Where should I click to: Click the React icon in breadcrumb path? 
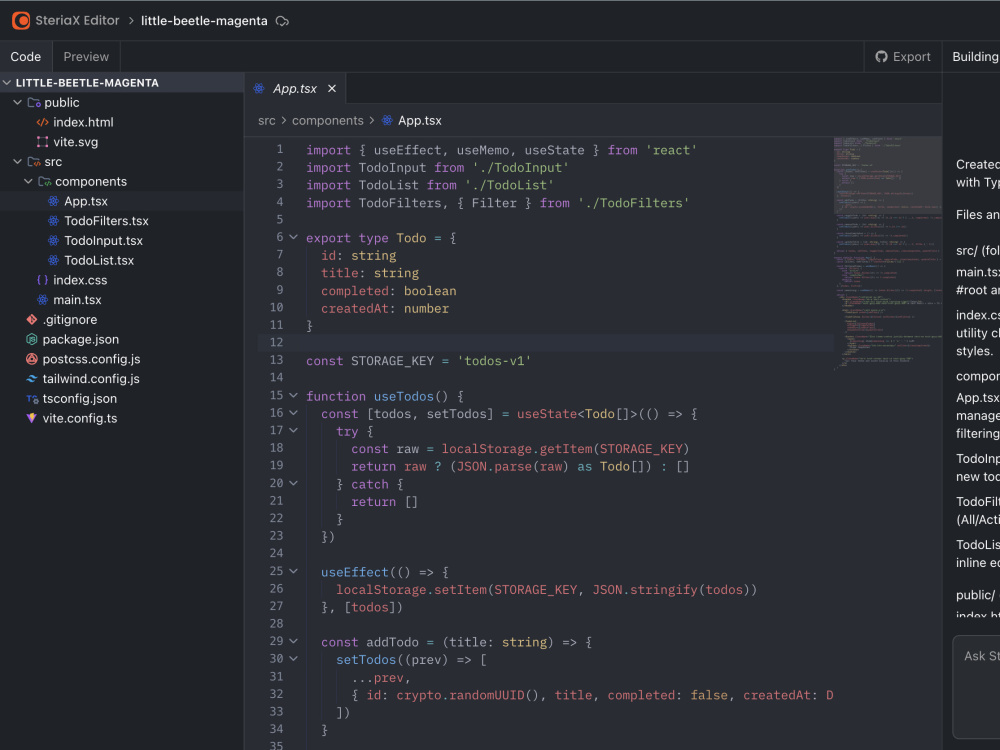coord(387,121)
